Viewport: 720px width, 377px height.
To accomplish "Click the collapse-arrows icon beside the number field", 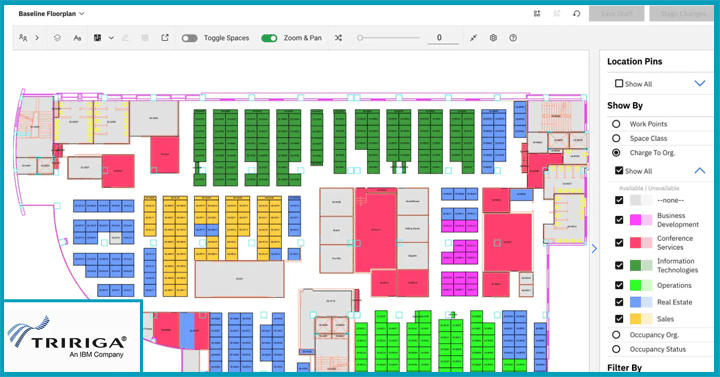I will pos(473,38).
